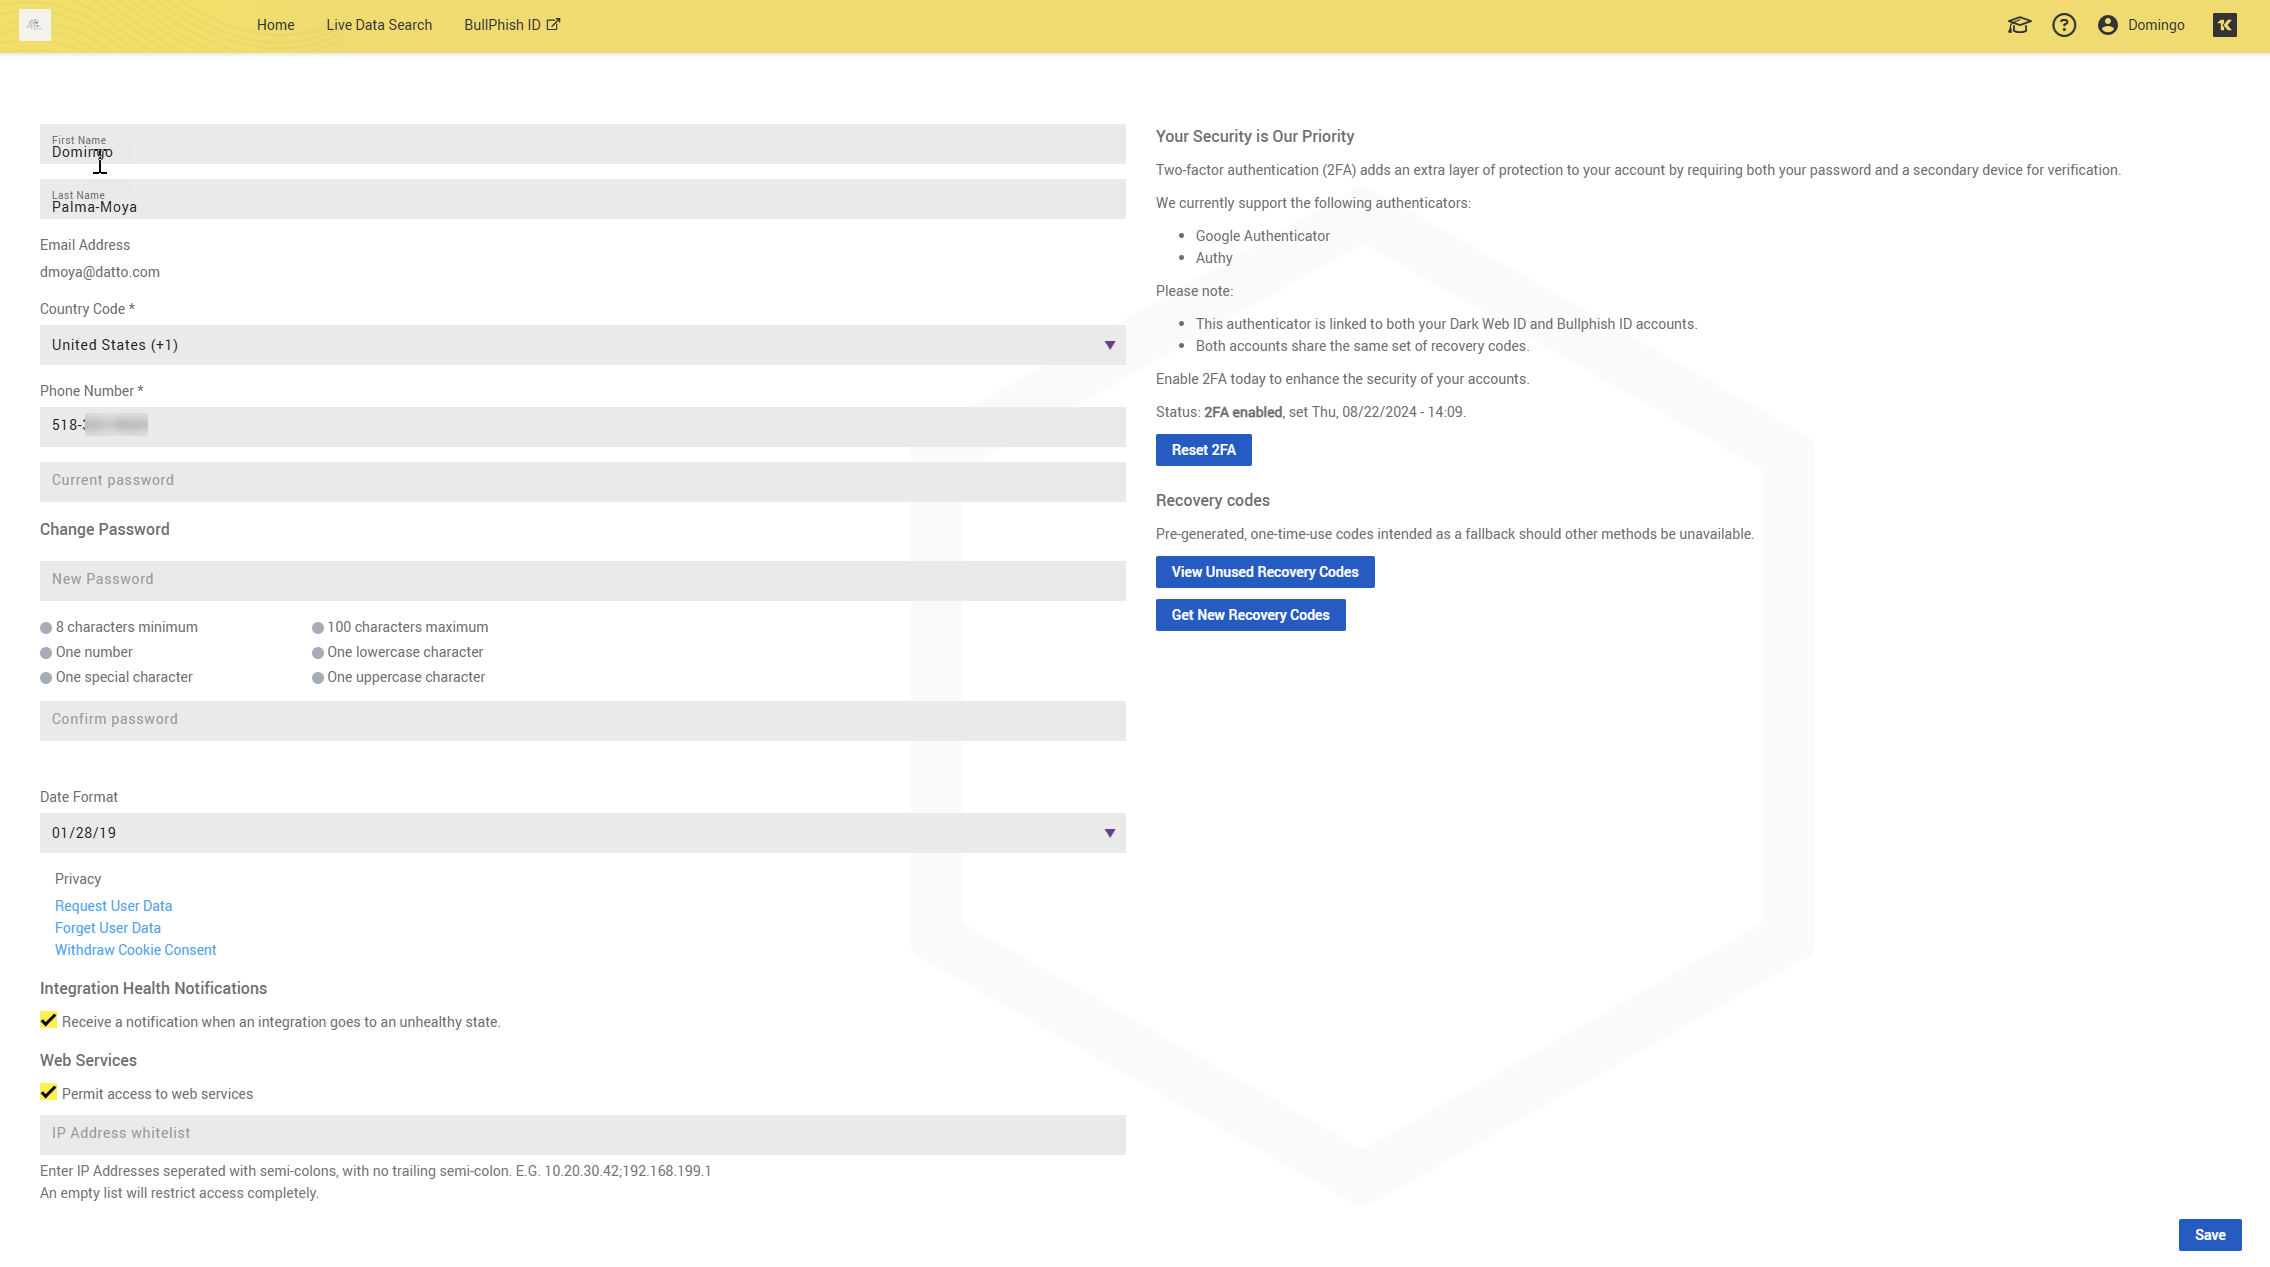Open the Kaseya K icon in the header

[x=2225, y=25]
